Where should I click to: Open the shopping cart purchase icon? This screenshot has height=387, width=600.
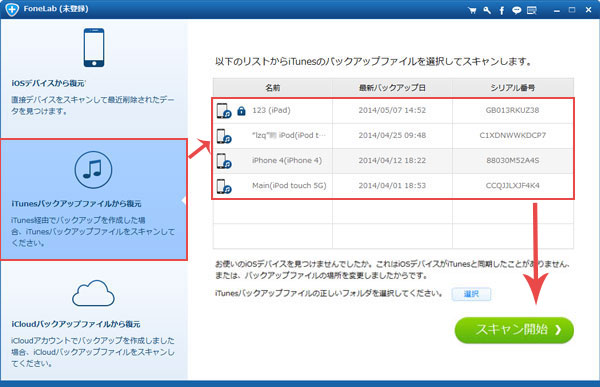(x=472, y=10)
